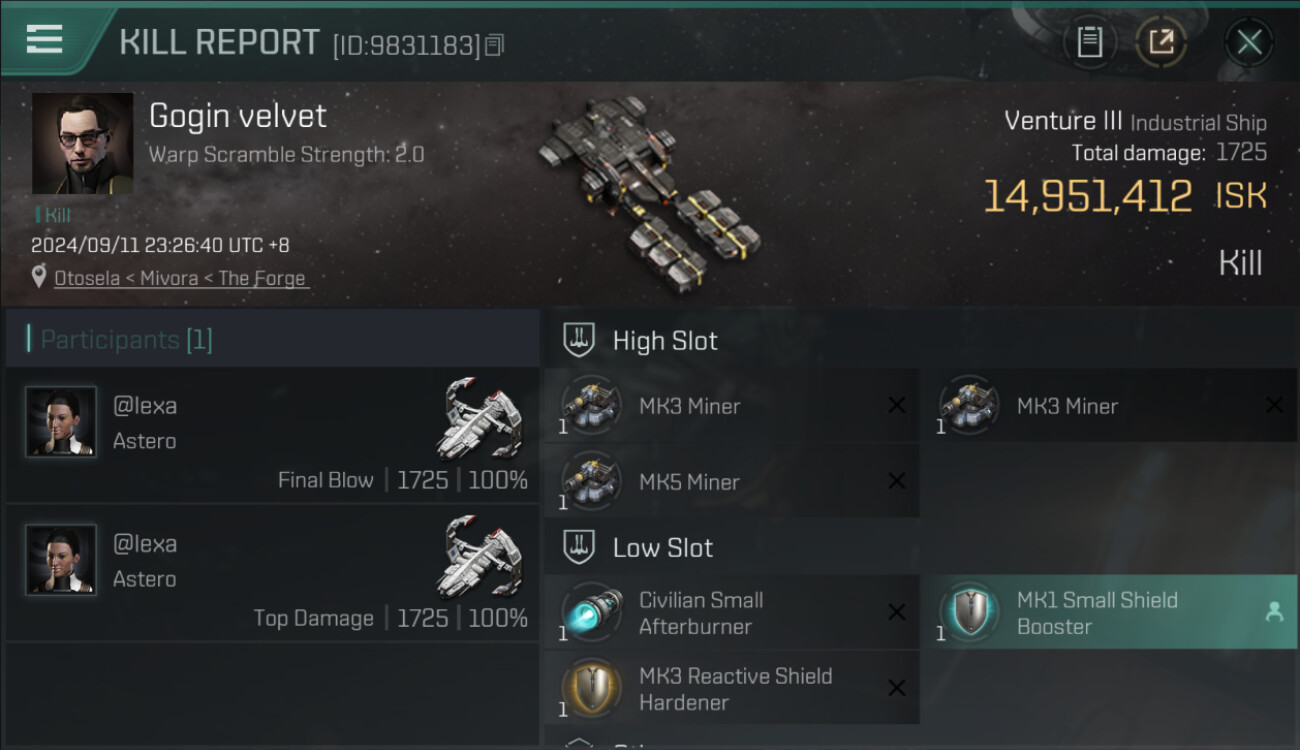Screen dimensions: 1300x750
Task: Open Top Damage participant @lexa portrait
Action: [61, 560]
